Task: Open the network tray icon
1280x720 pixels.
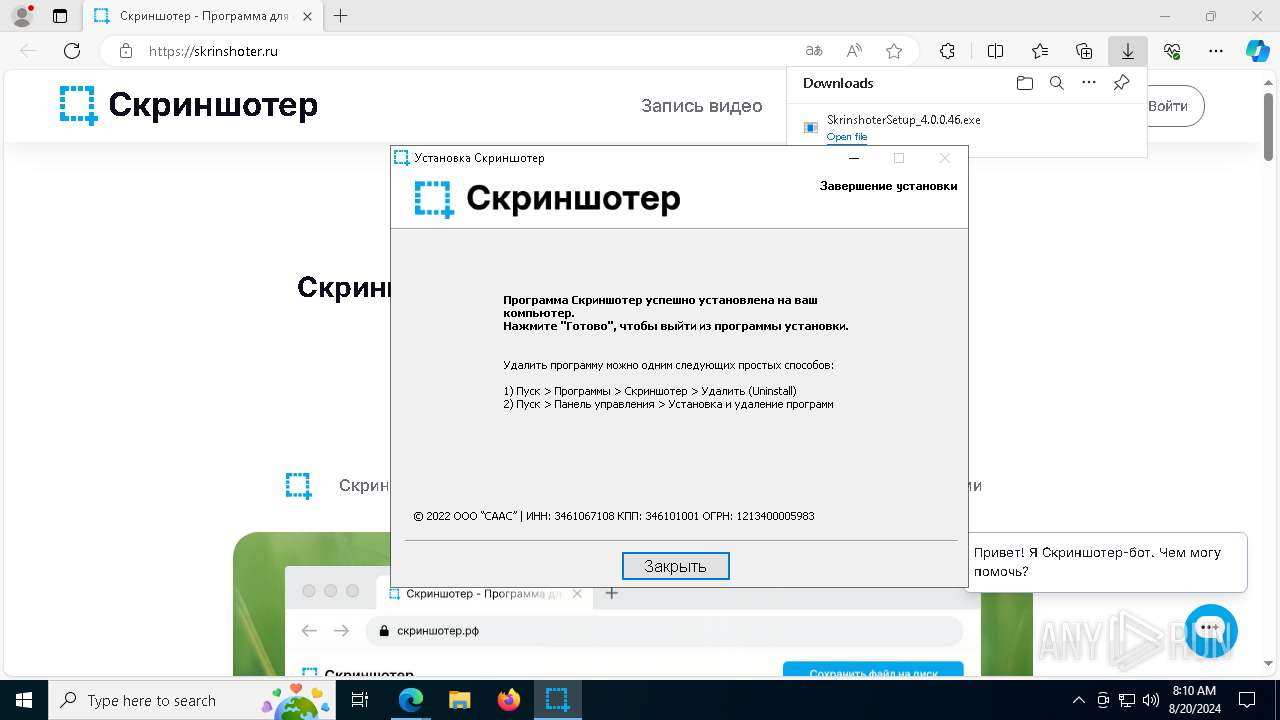Action: coord(1127,700)
